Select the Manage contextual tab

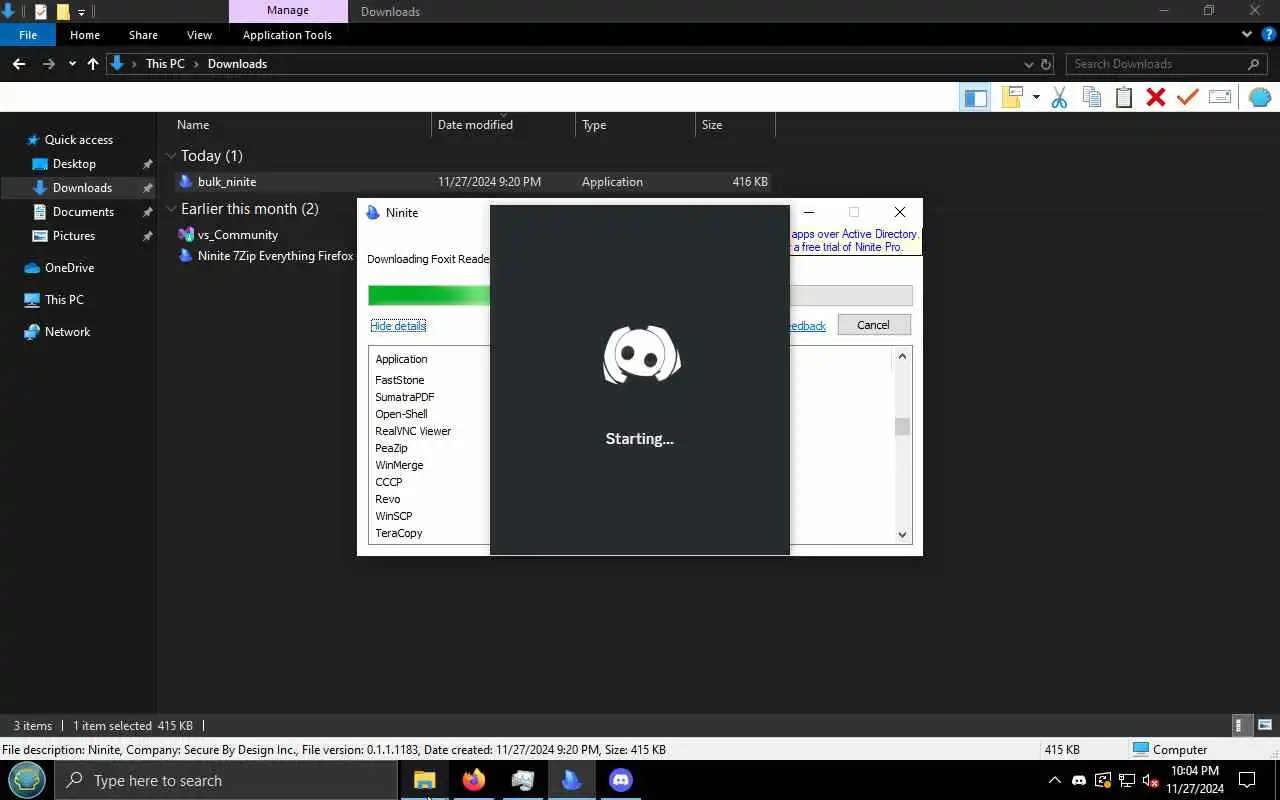[x=288, y=11]
